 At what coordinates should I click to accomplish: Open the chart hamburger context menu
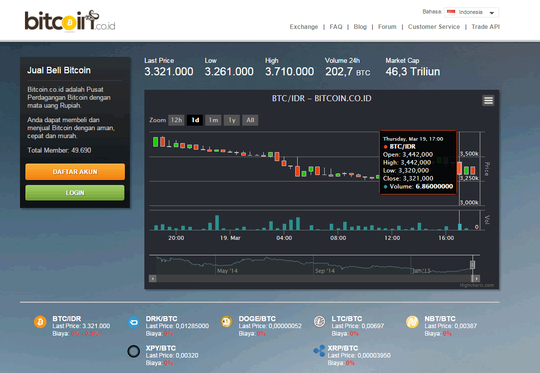(x=488, y=101)
